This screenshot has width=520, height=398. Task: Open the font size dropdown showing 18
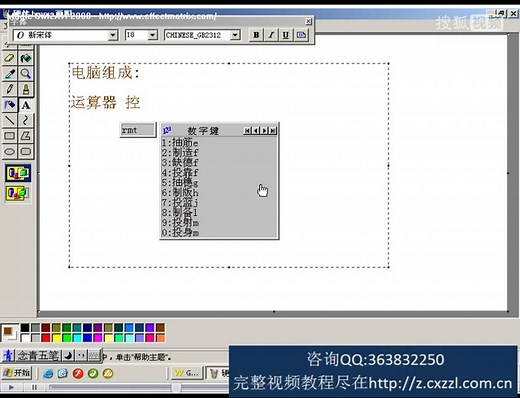(152, 35)
